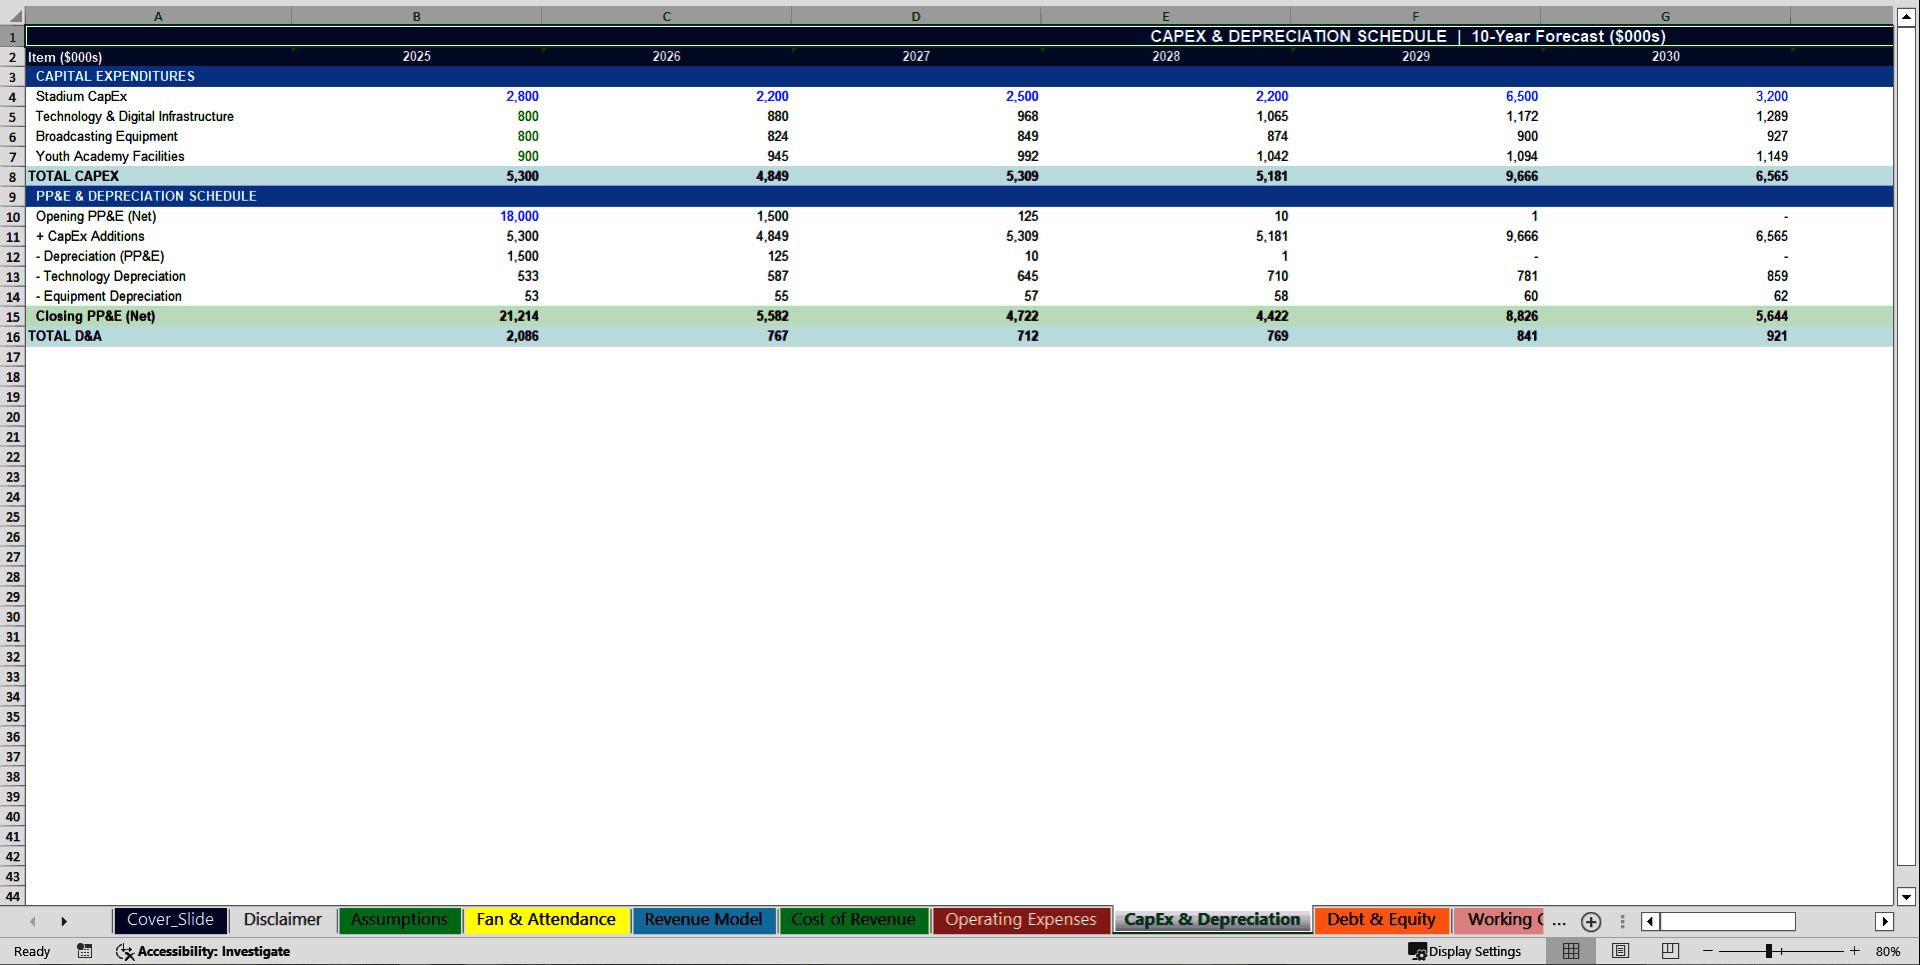Viewport: 1920px width, 965px height.
Task: Select column B header
Action: coord(416,16)
